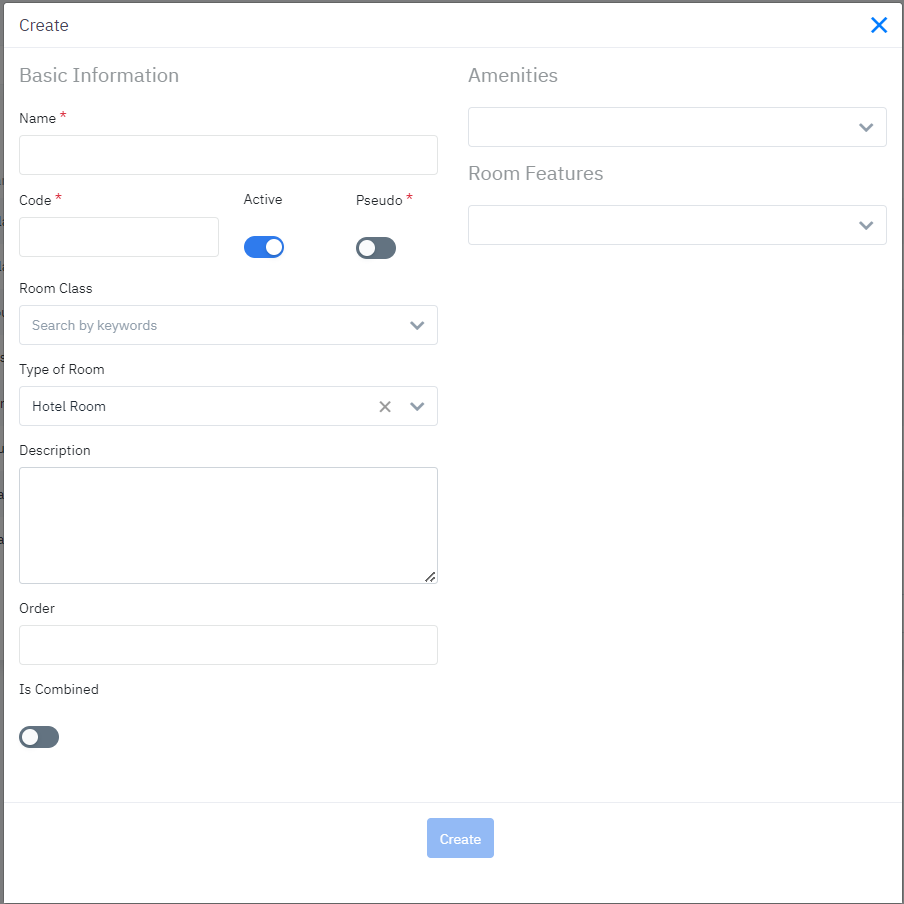Screen dimensions: 904x904
Task: Click the Description textarea resize handle
Action: coord(430,576)
